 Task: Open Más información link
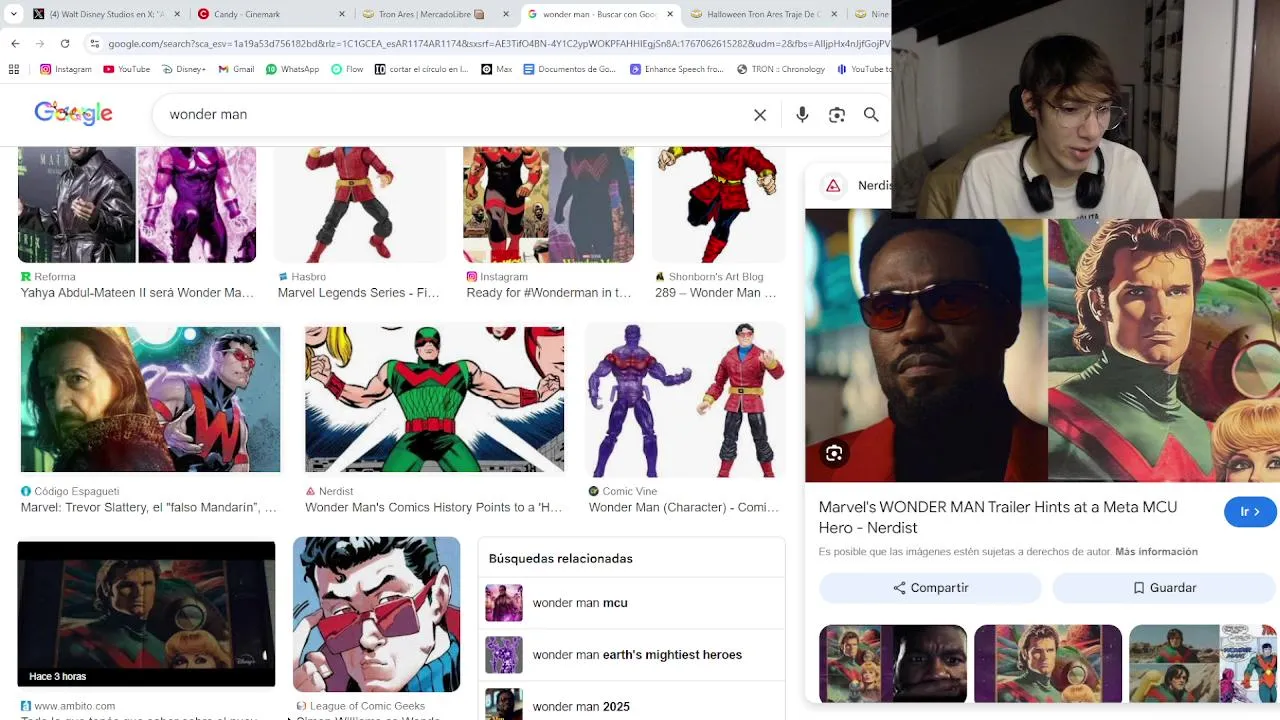click(1156, 552)
